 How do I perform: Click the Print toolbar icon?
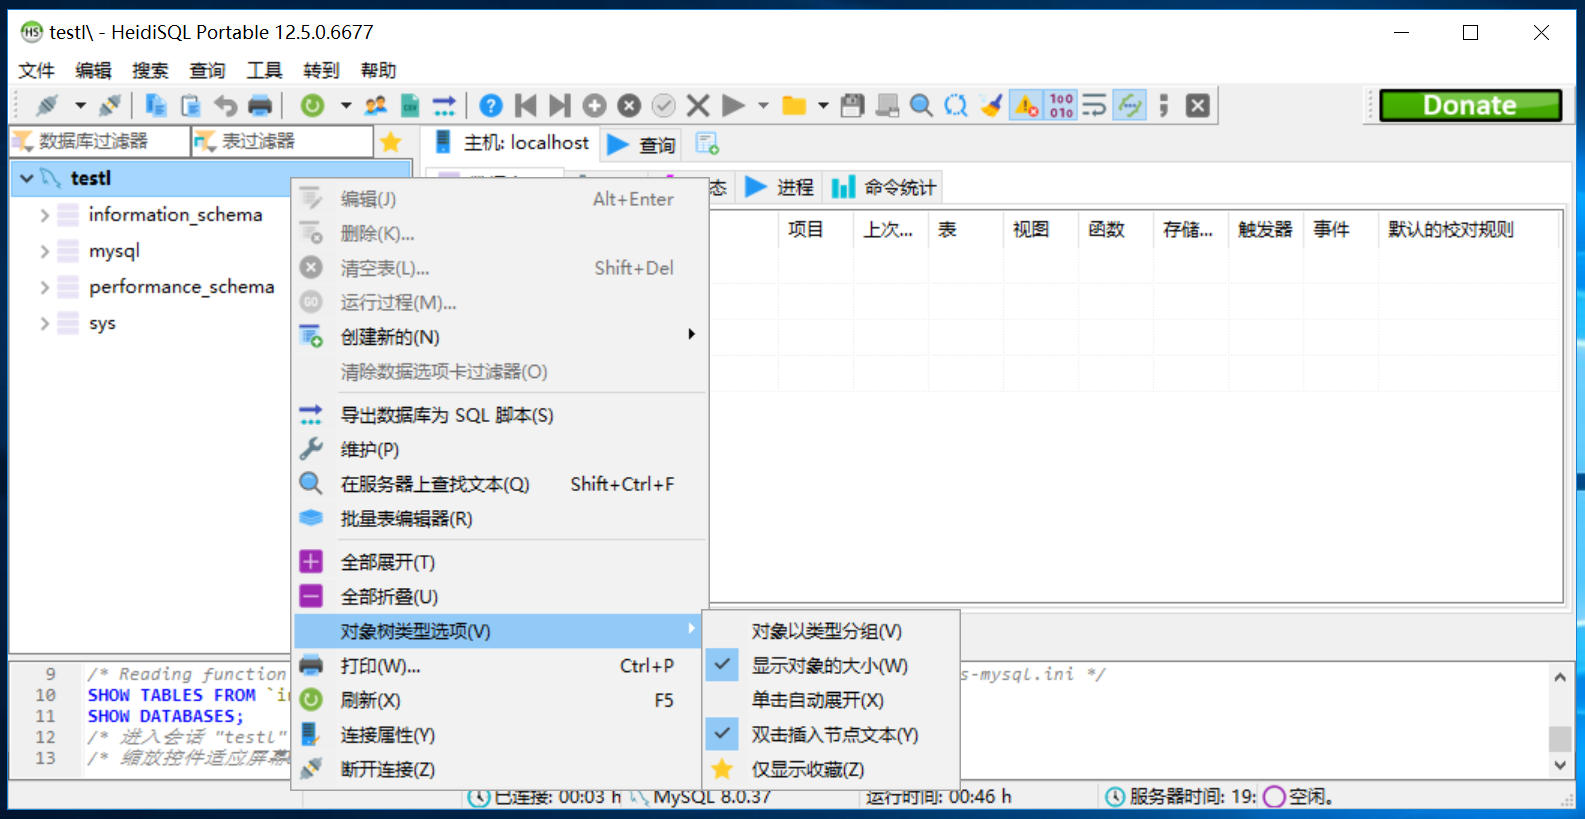click(260, 105)
